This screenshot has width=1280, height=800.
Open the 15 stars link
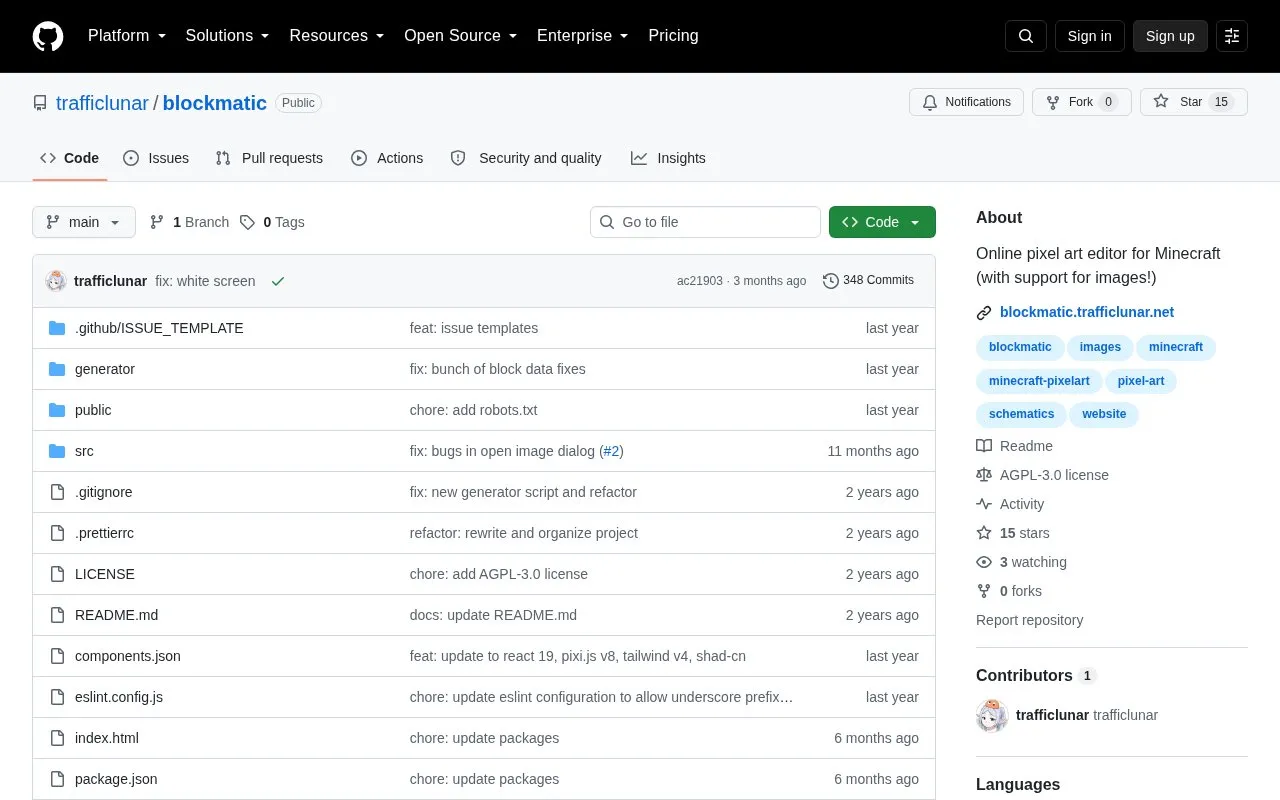click(1024, 533)
